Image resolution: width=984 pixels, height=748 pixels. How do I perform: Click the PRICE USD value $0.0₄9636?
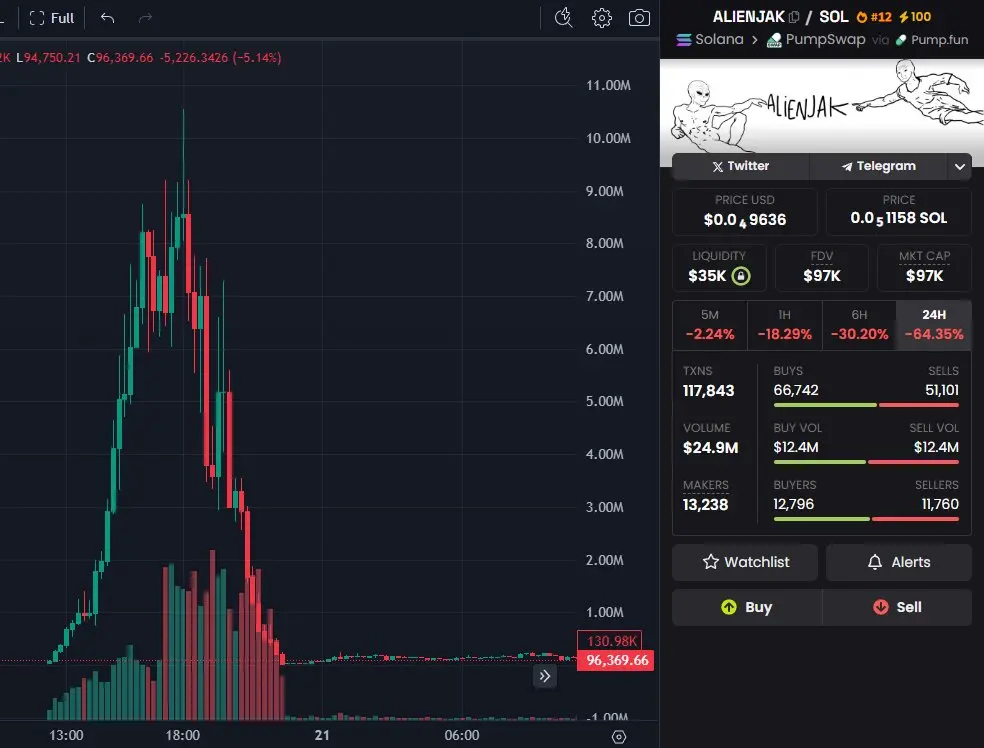(x=745, y=220)
